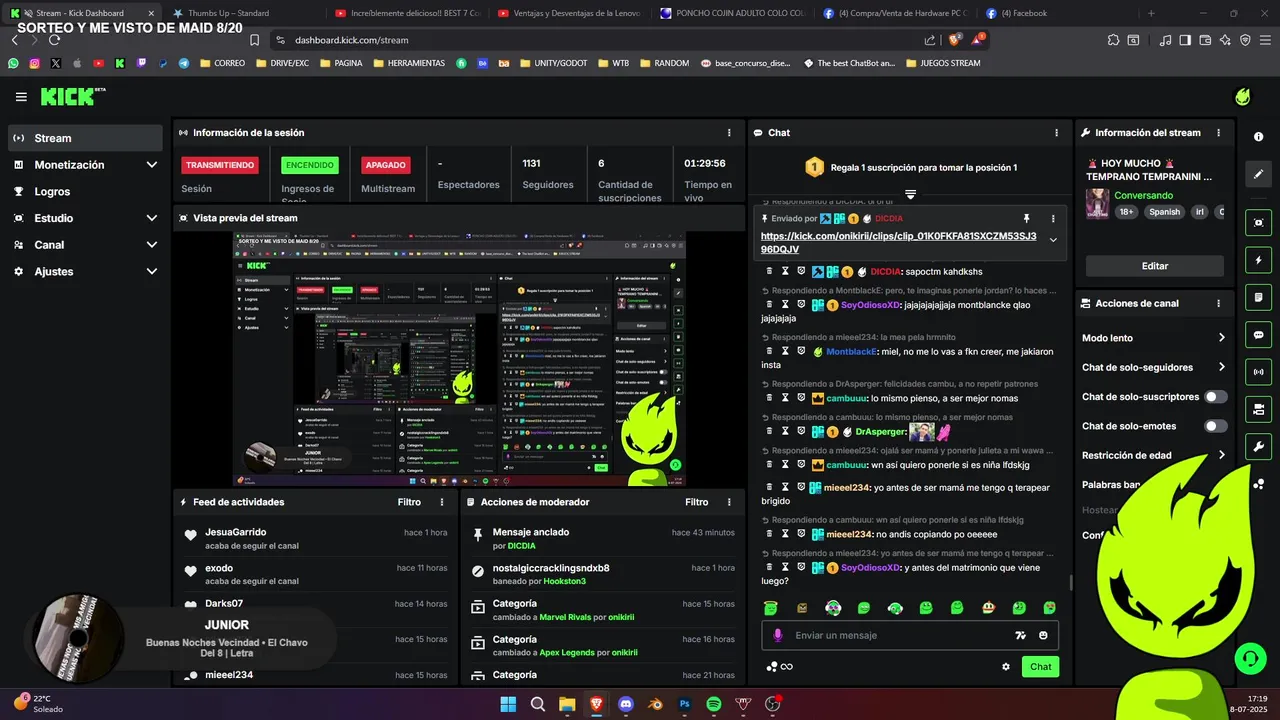Toggle Chat de solo-emotes switch
Image resolution: width=1280 pixels, height=720 pixels.
click(1215, 426)
